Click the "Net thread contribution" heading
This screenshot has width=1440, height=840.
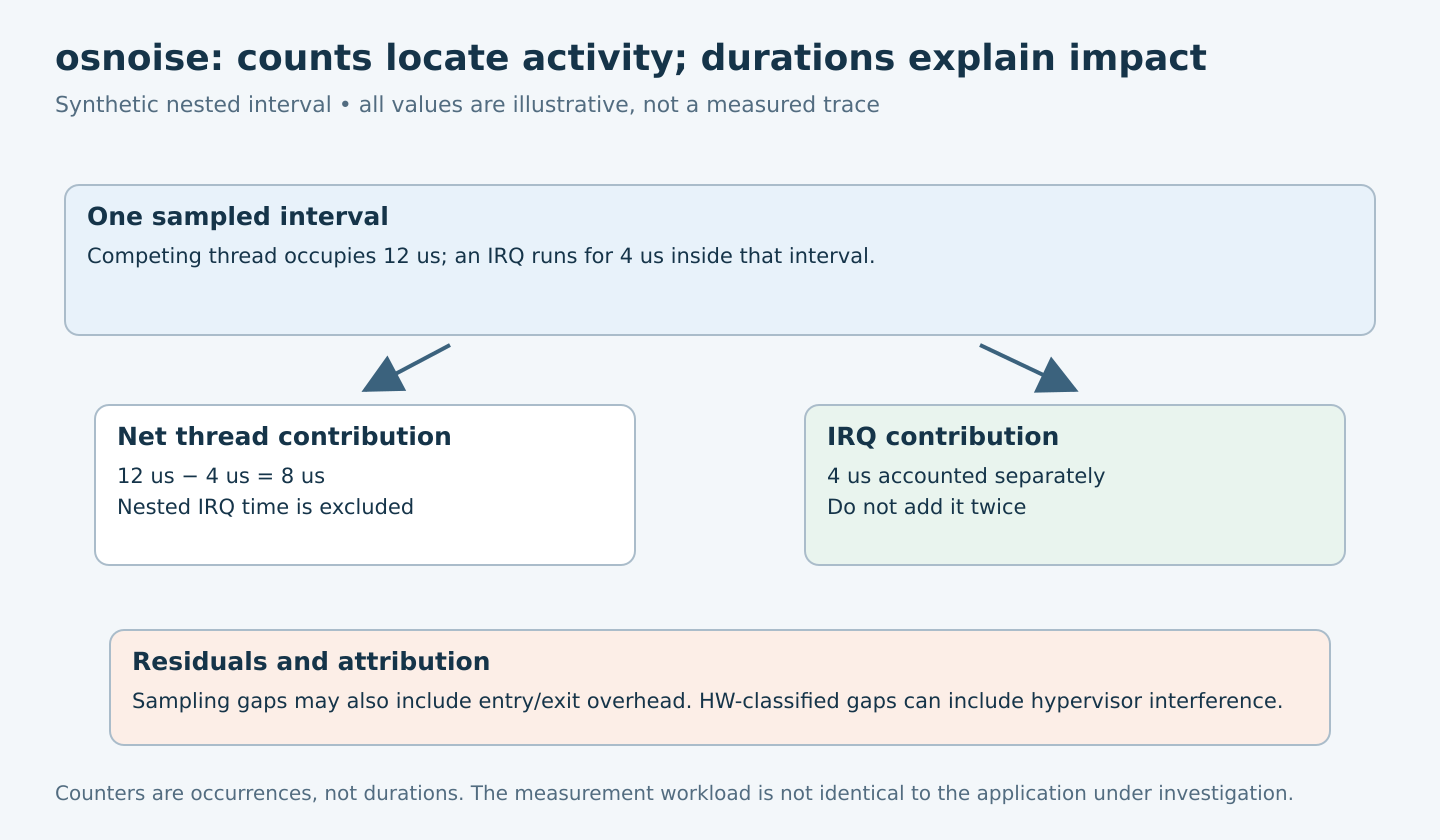click(x=284, y=437)
